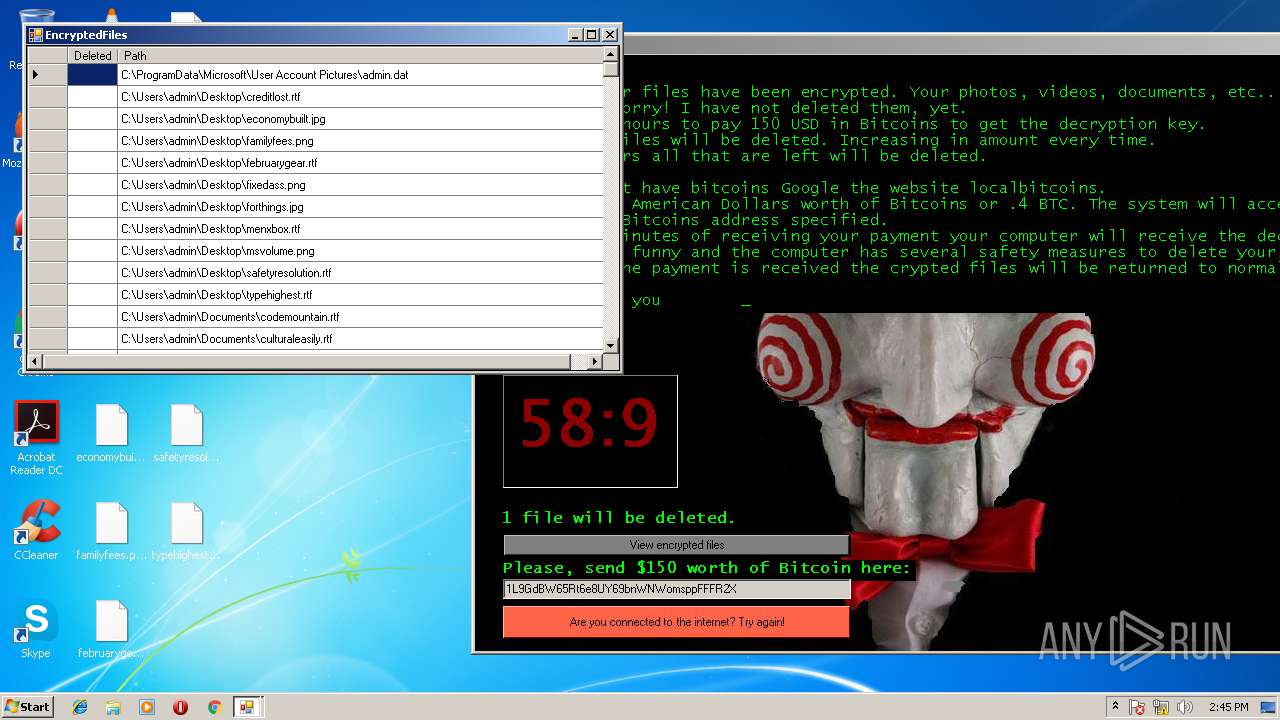This screenshot has width=1280, height=720.
Task: Maximize the EncryptedFiles window
Action: 592,35
